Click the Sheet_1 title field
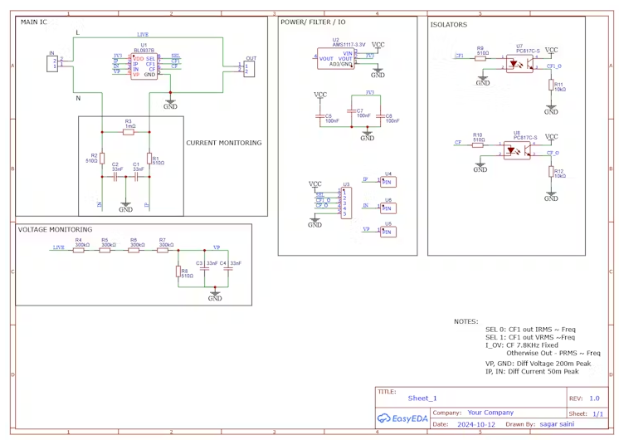The width and height of the screenshot is (620, 440). point(396,397)
